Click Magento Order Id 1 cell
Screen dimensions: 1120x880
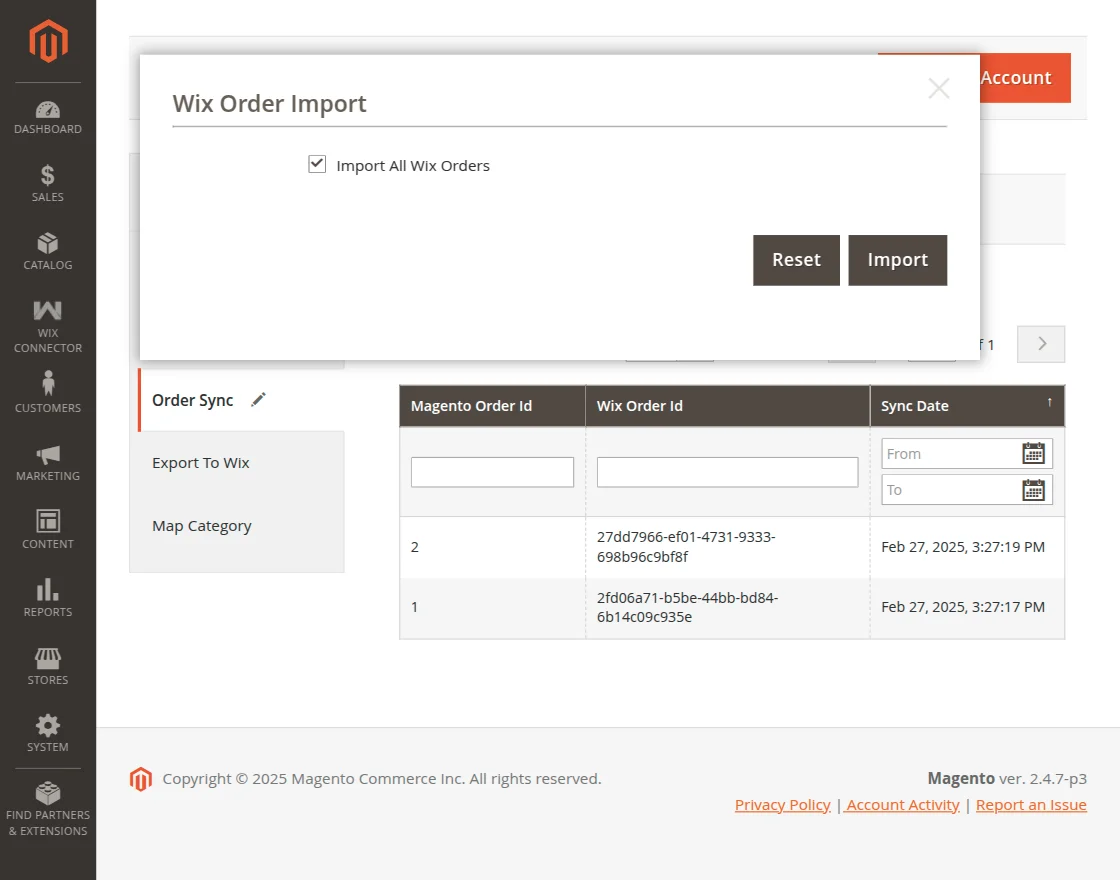point(492,608)
